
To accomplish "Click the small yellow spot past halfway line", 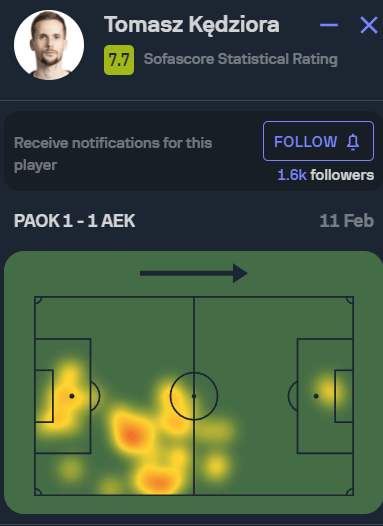I will (216, 466).
